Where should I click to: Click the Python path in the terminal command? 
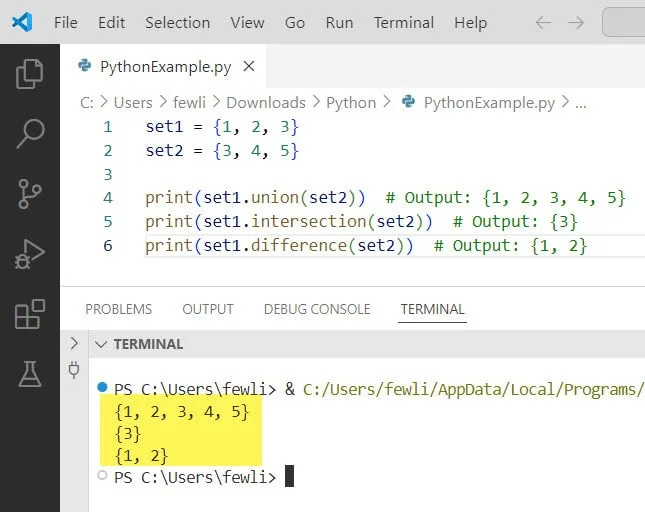pos(474,389)
